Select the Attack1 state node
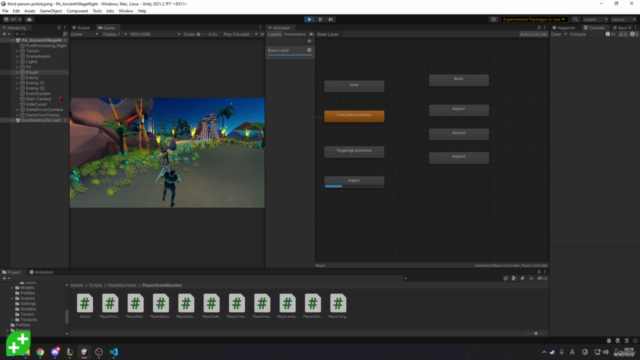 coord(459,110)
